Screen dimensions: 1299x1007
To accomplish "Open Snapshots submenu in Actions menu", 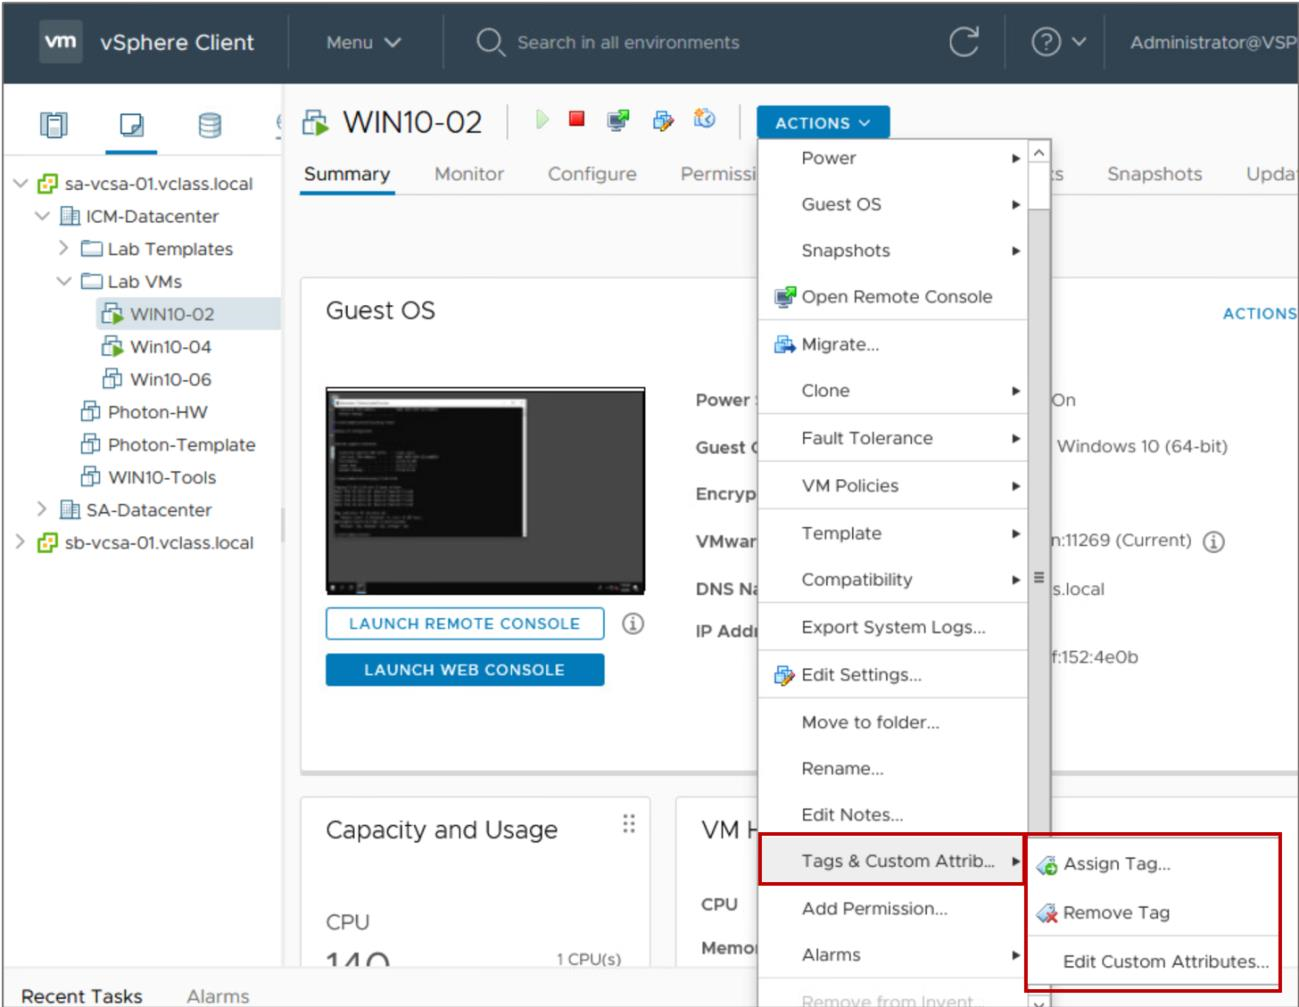I will (893, 250).
